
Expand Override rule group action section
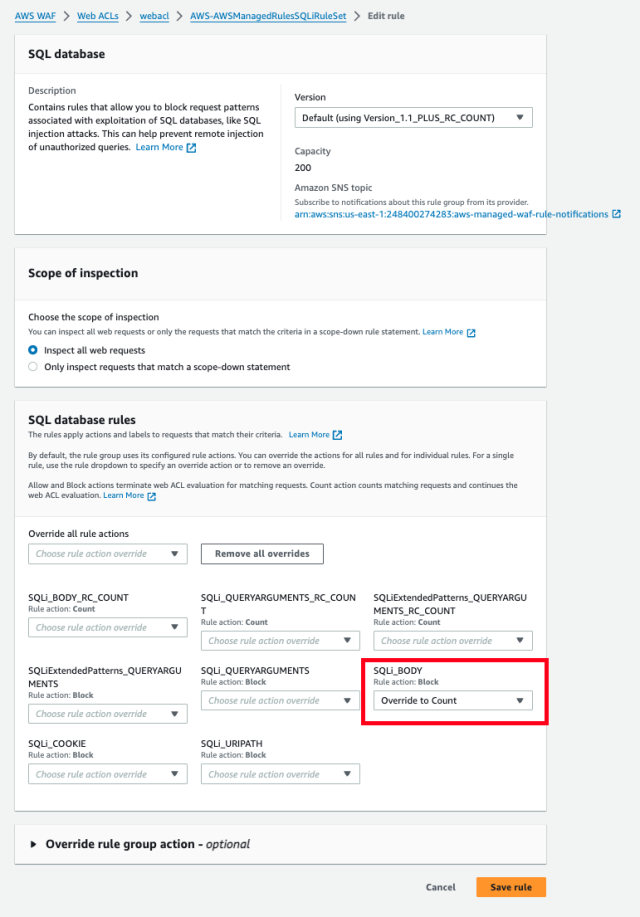[x=32, y=844]
